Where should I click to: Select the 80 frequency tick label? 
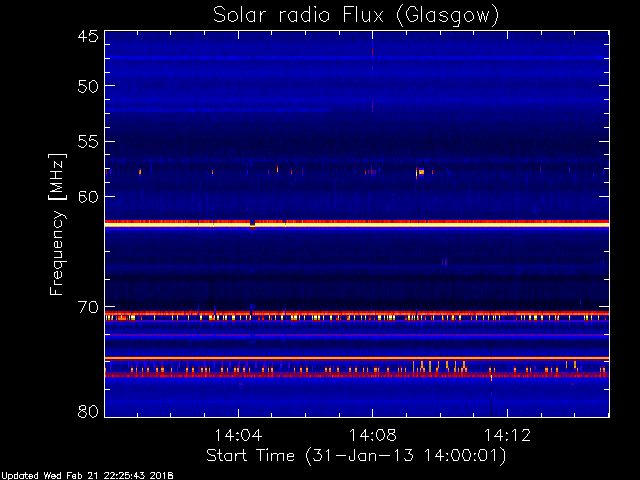click(x=88, y=411)
